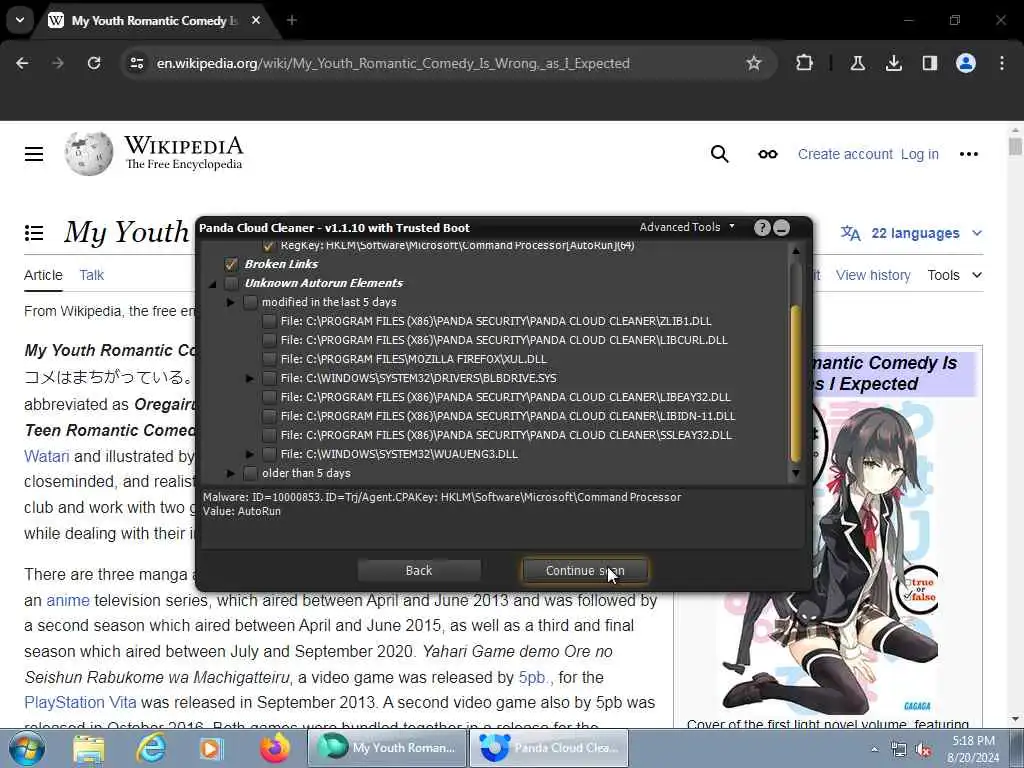Screen dimensions: 1024x768
Task: Open Wikipedia appearance glasses icon
Action: [x=767, y=154]
